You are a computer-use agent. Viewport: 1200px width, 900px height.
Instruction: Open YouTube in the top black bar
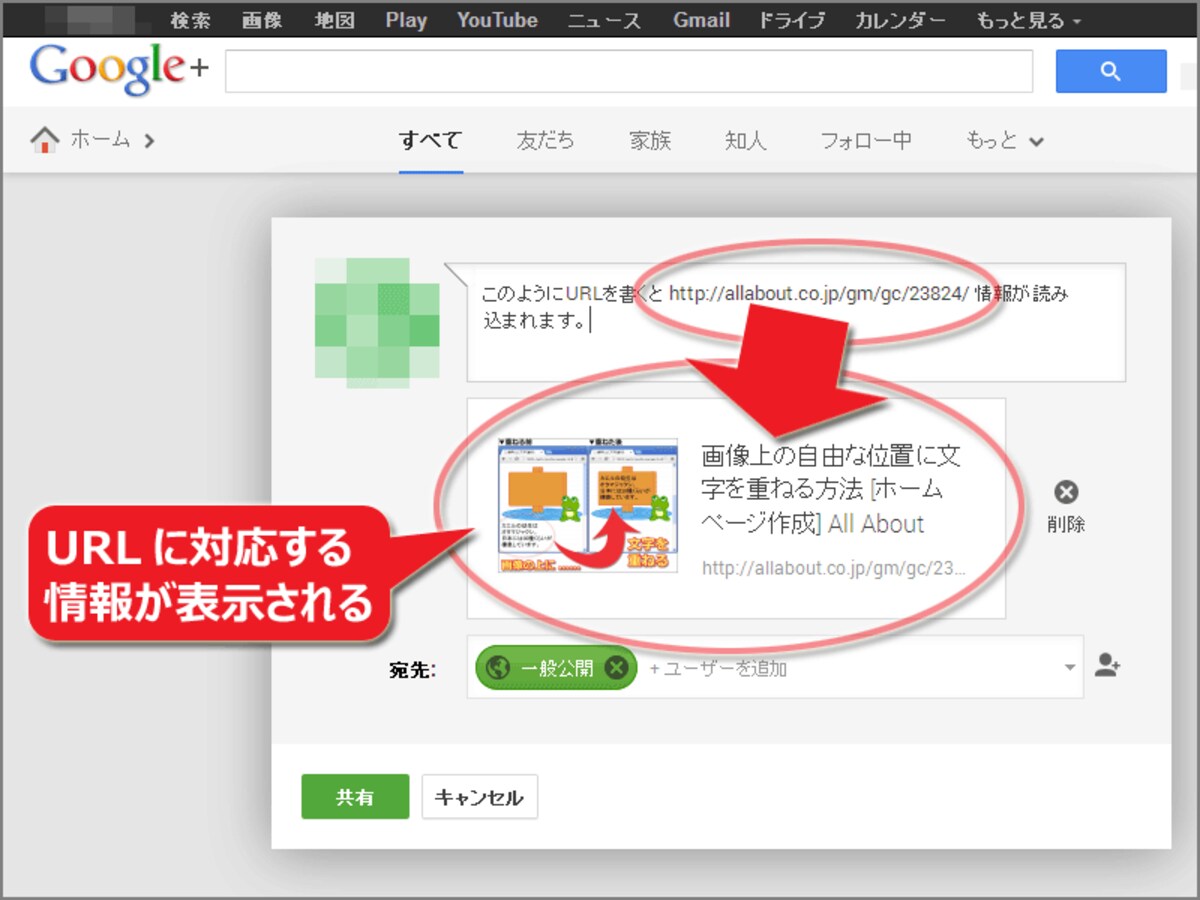click(497, 20)
